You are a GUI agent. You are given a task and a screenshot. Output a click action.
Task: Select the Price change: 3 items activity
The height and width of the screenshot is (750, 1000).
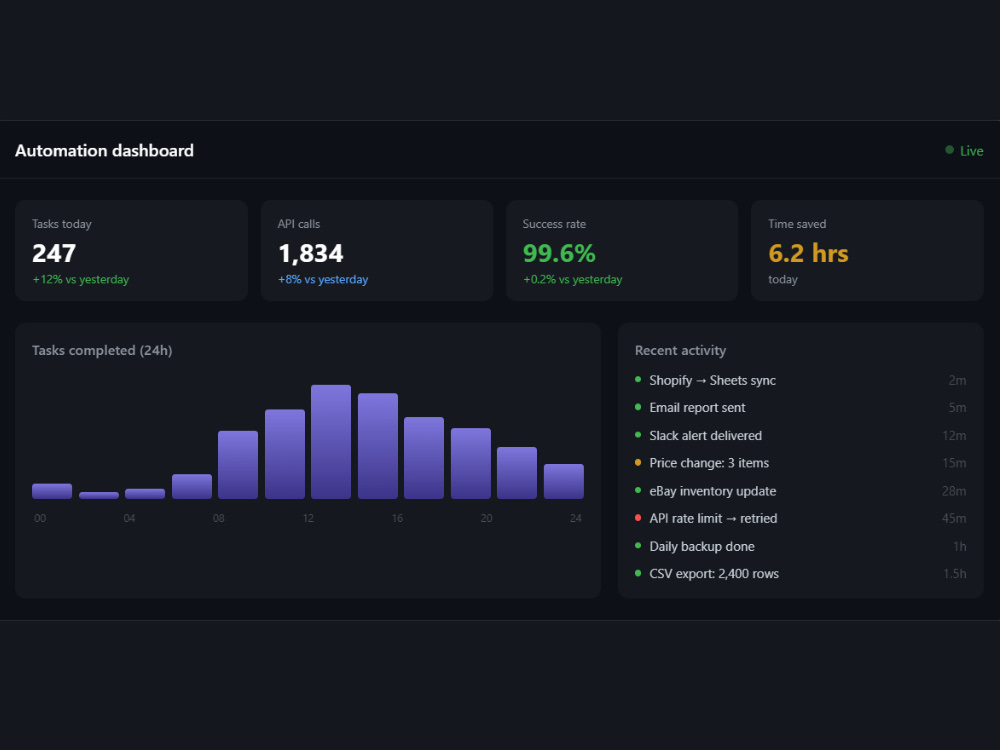pyautogui.click(x=800, y=463)
